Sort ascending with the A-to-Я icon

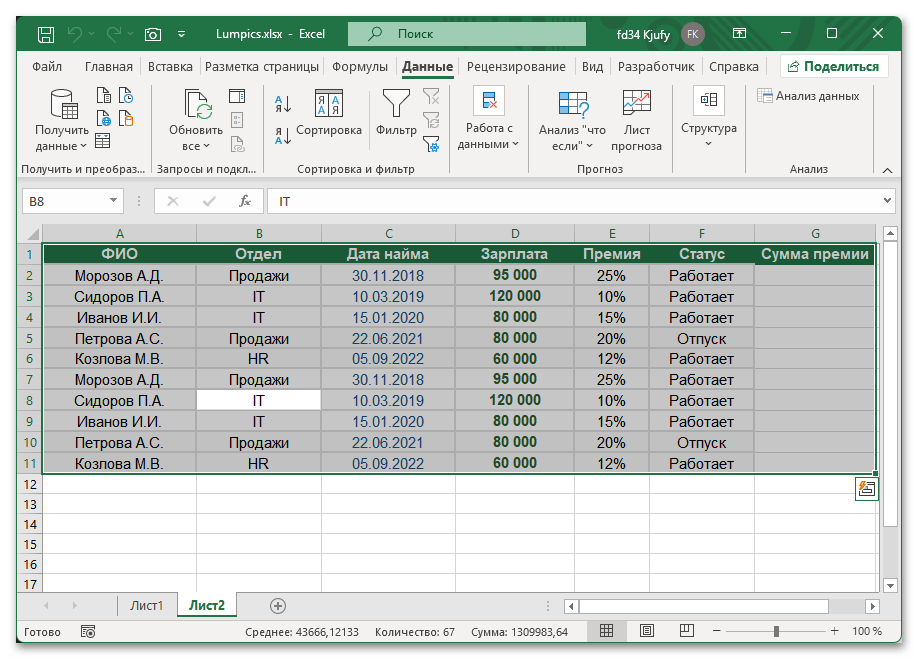(282, 103)
